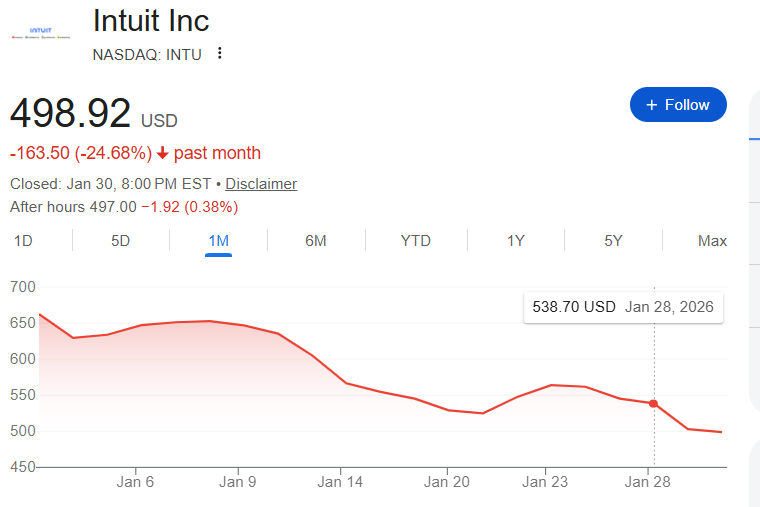Click the Jan 14 label on chart axis
Screen dimensions: 760x507
click(340, 482)
